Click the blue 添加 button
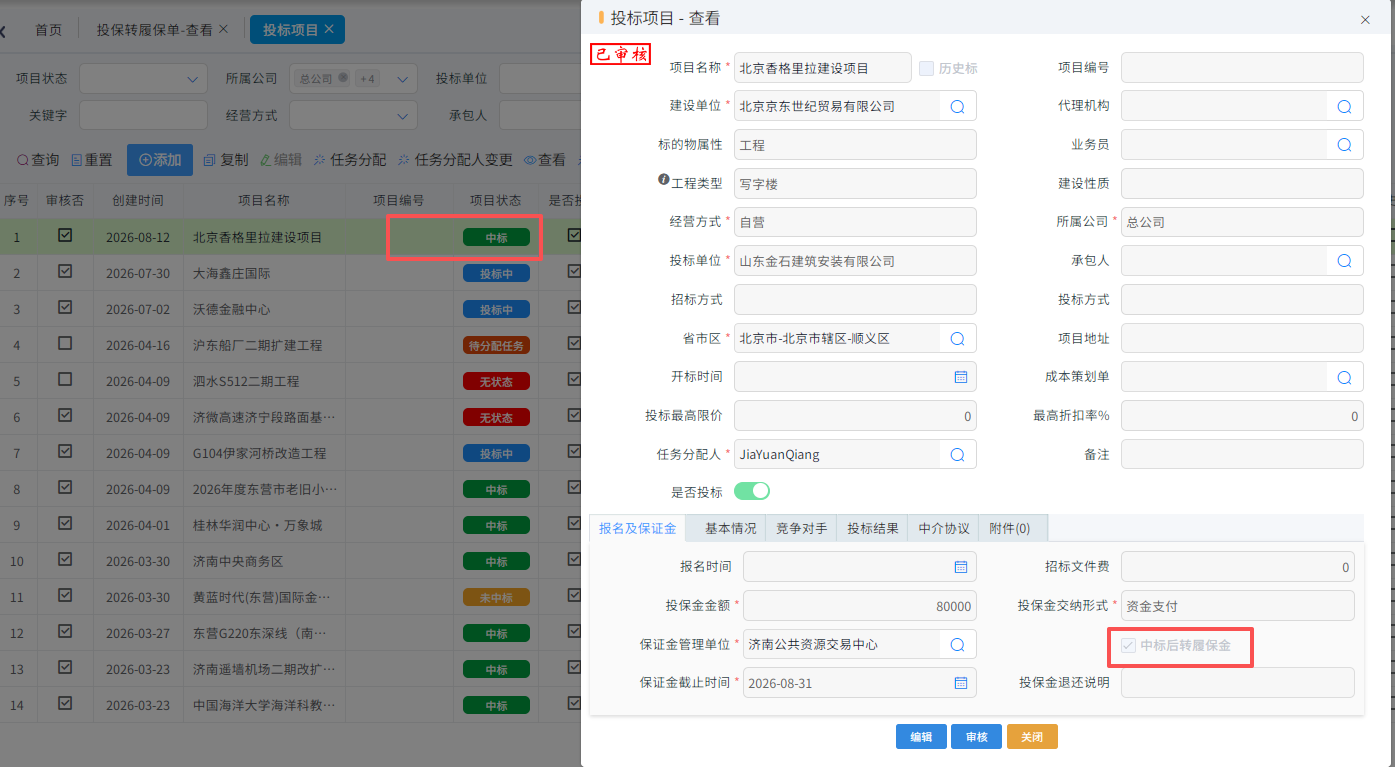This screenshot has width=1395, height=767. [160, 160]
